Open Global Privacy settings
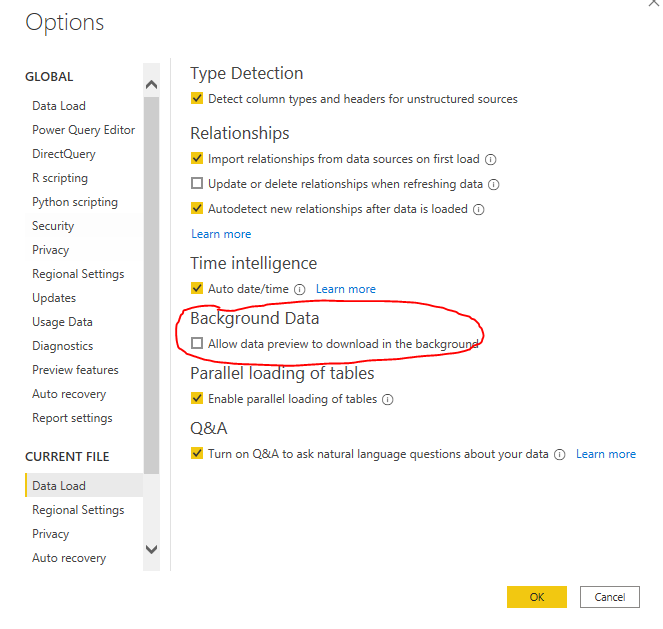Viewport: 663px width, 629px height. [x=50, y=250]
